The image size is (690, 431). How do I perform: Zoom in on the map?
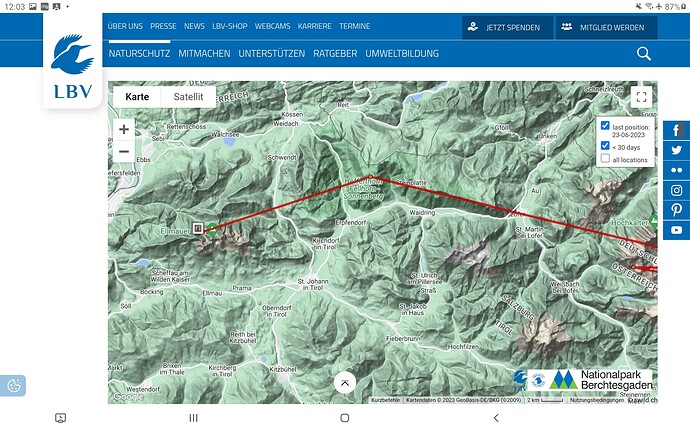124,129
